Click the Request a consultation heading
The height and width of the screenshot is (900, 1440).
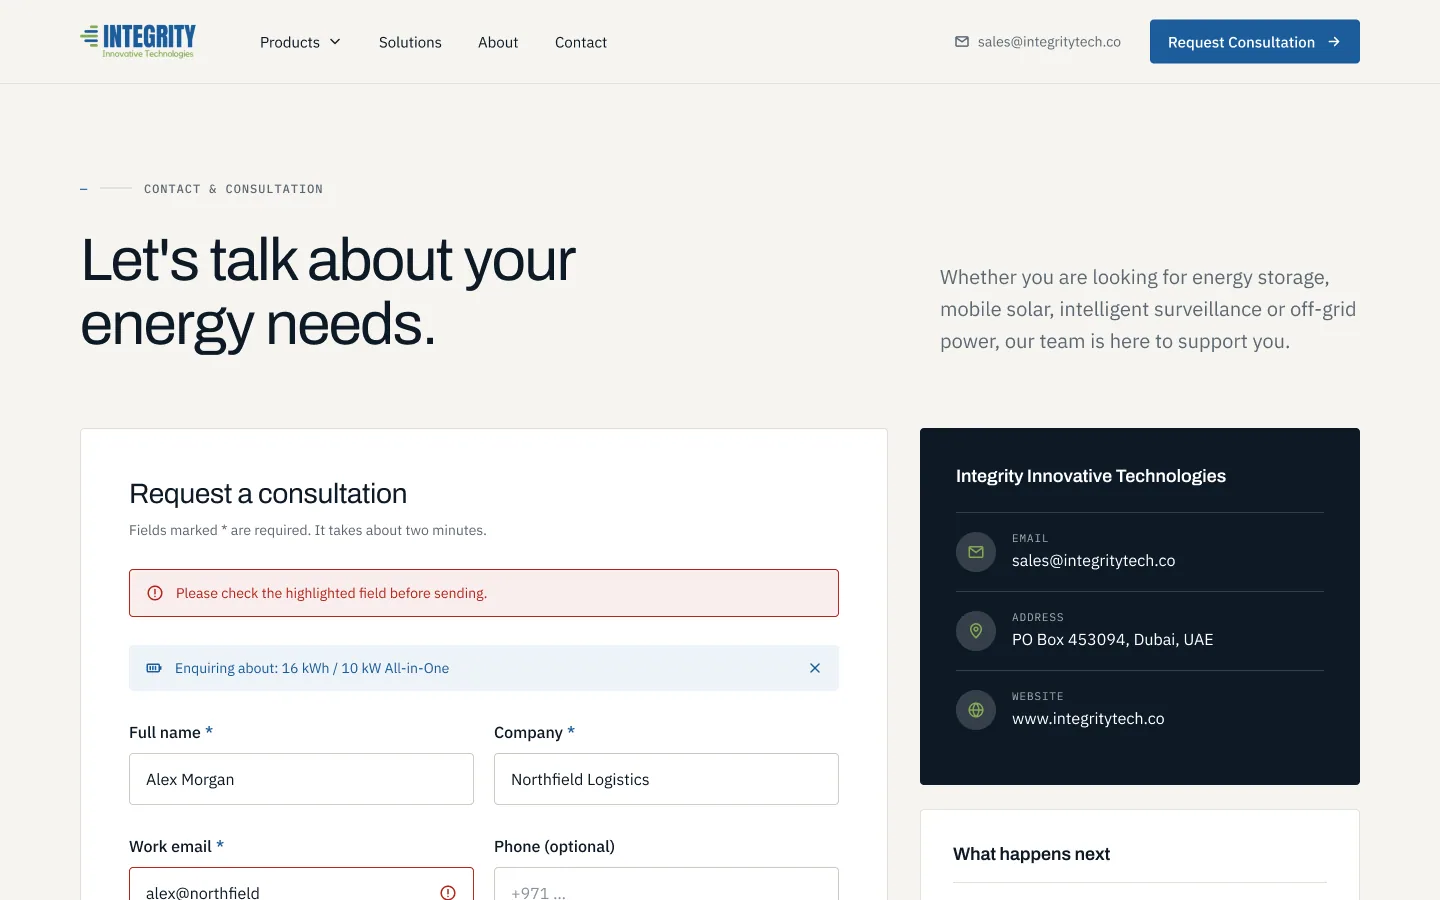click(268, 494)
